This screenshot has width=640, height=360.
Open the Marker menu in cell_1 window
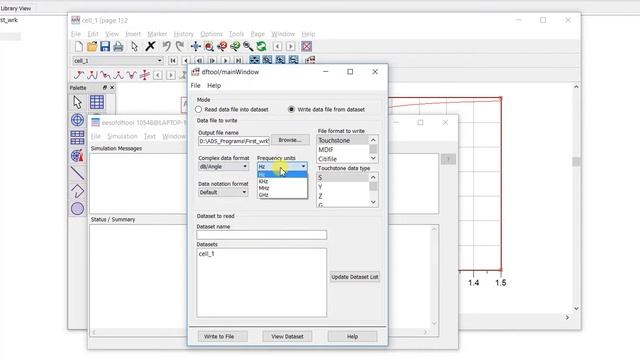[157, 34]
